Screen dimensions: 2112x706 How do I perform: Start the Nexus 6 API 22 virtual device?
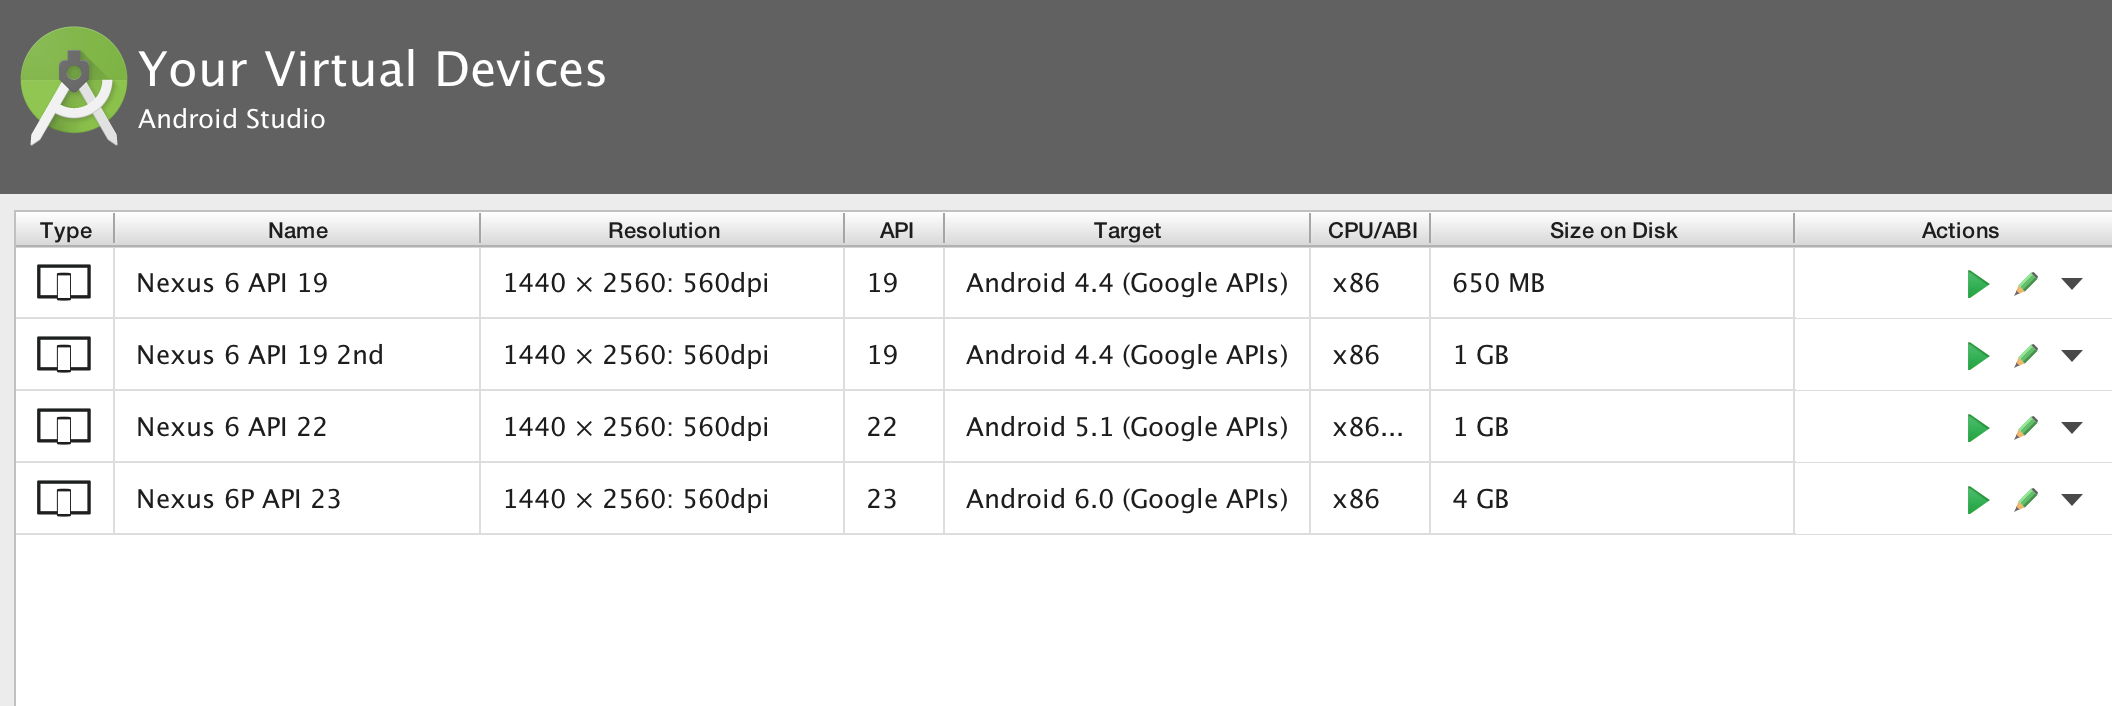tap(1977, 428)
